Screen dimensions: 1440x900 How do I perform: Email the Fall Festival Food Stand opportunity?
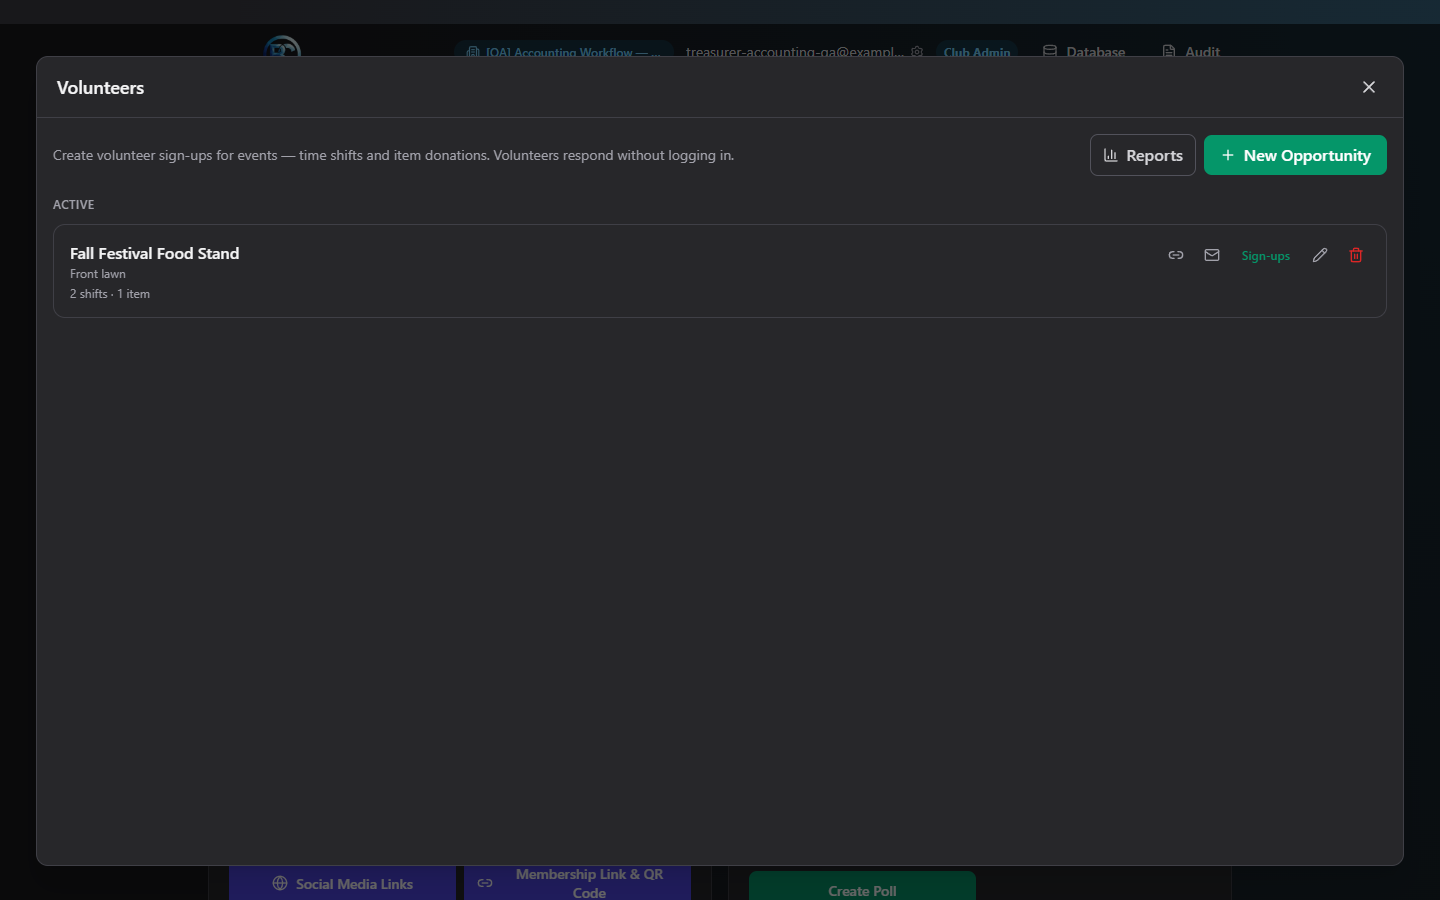pyautogui.click(x=1212, y=255)
